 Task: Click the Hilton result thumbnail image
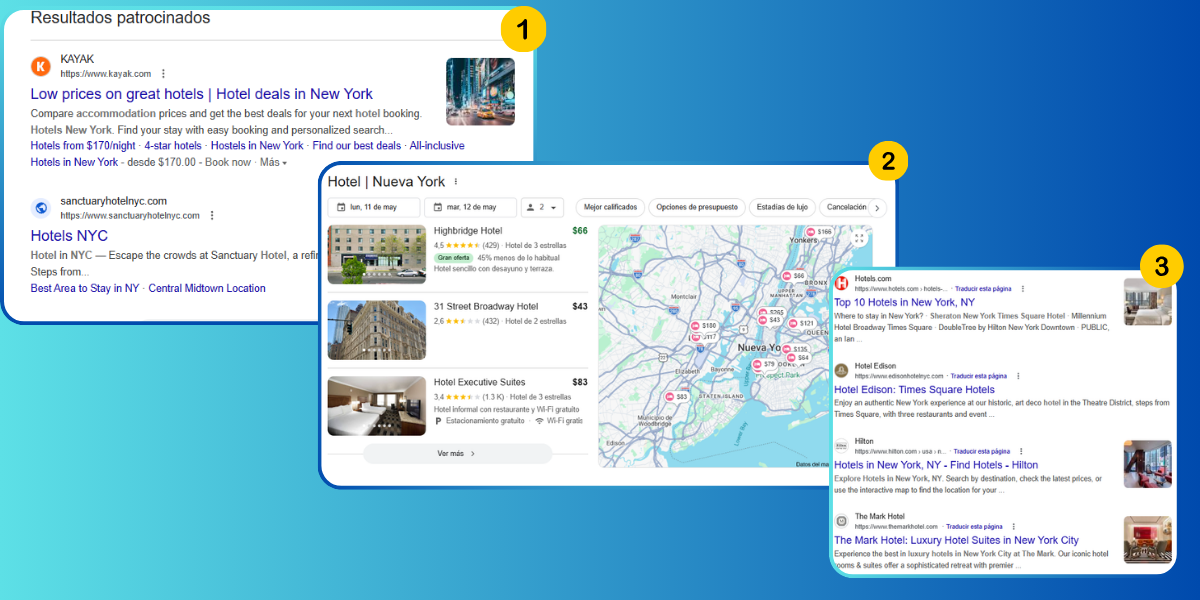[x=1148, y=464]
